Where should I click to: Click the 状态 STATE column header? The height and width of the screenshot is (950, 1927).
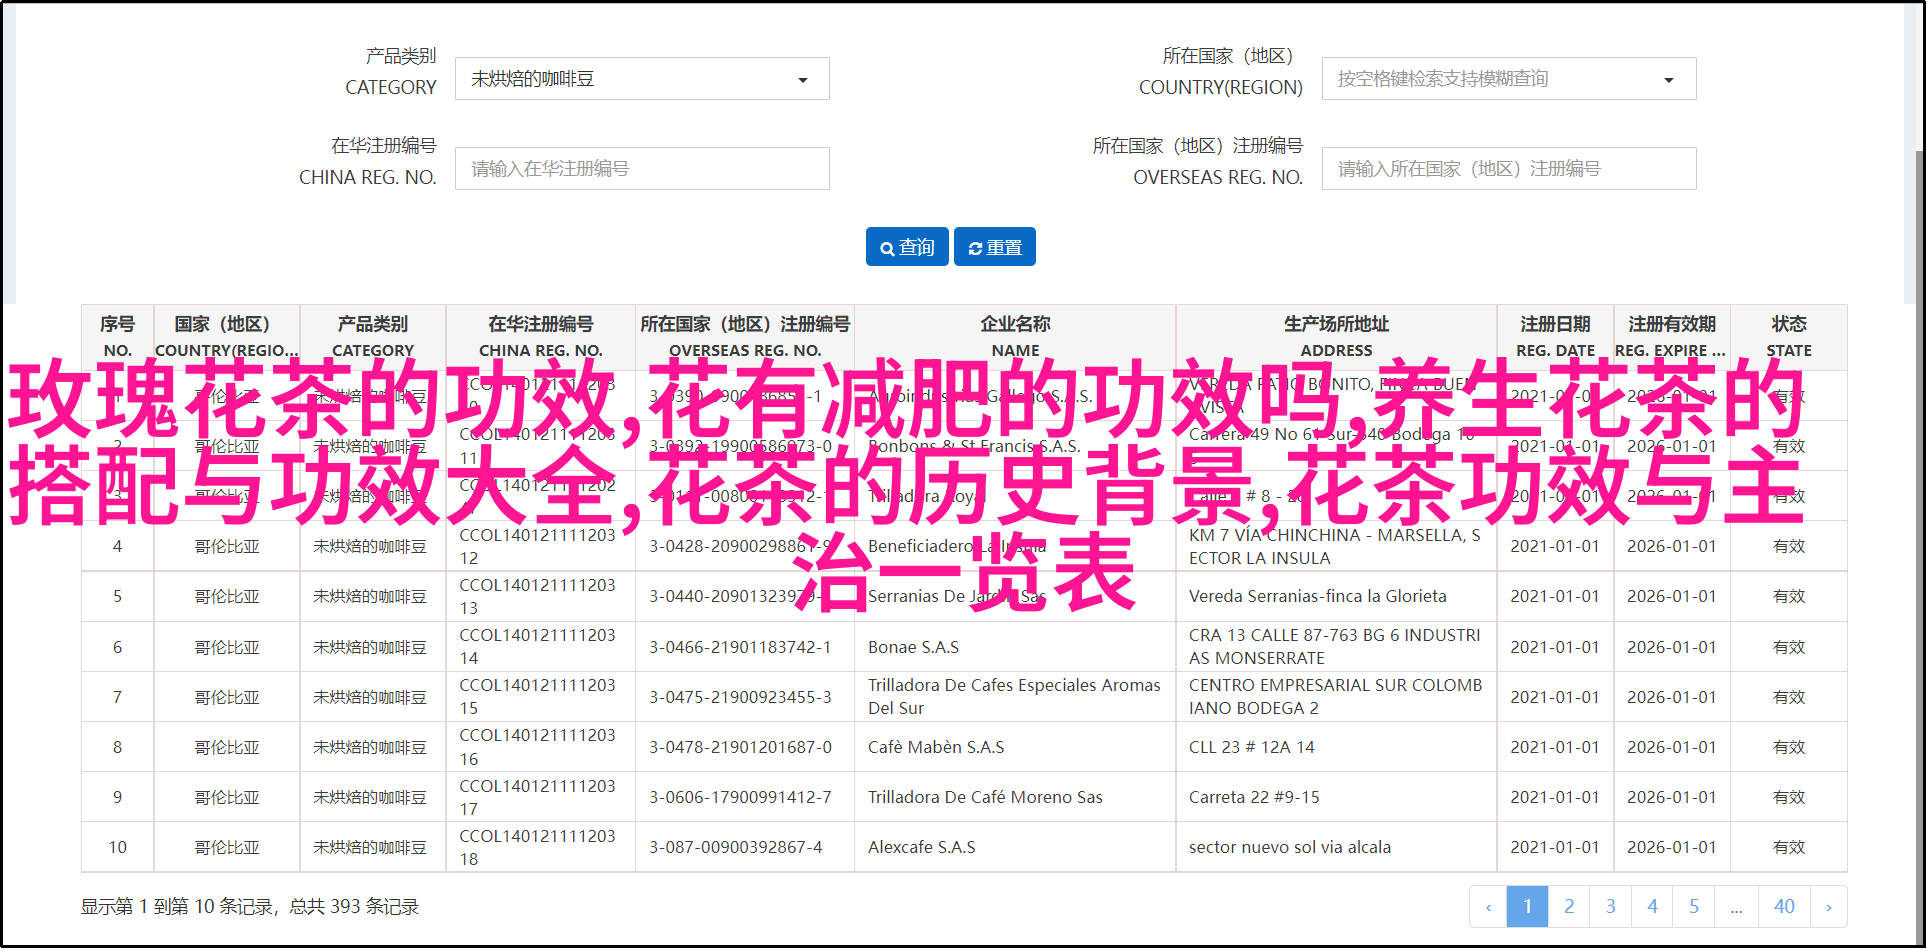[1788, 337]
